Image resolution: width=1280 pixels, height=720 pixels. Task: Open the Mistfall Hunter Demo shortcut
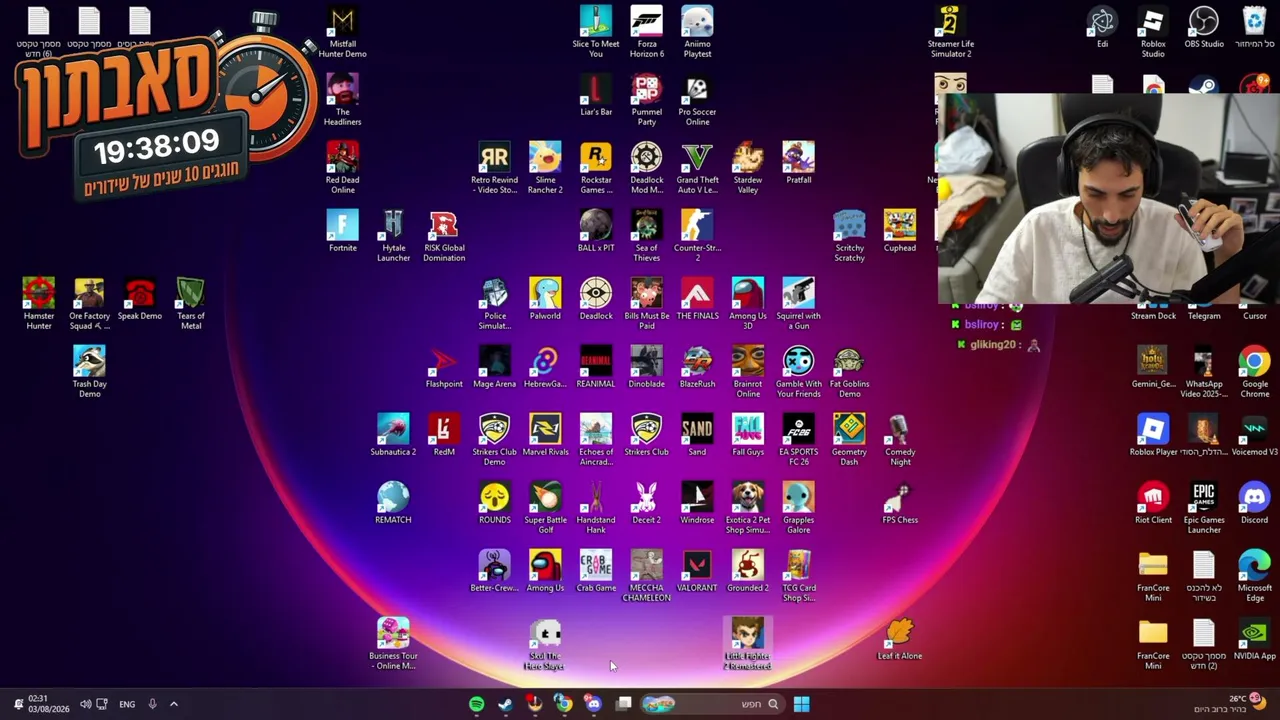point(342,32)
